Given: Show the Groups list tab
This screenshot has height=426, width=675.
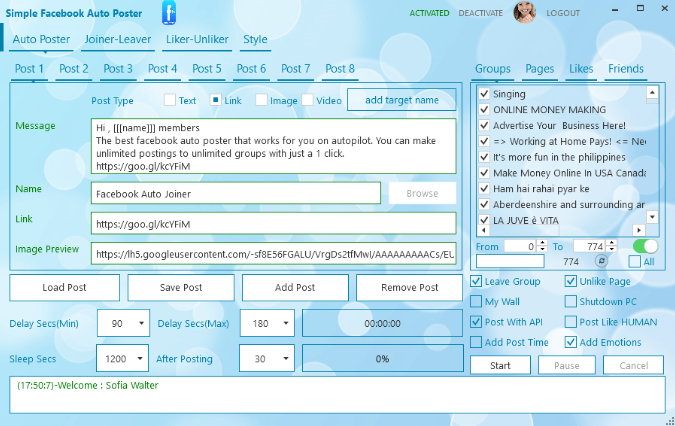Looking at the screenshot, I should (492, 69).
